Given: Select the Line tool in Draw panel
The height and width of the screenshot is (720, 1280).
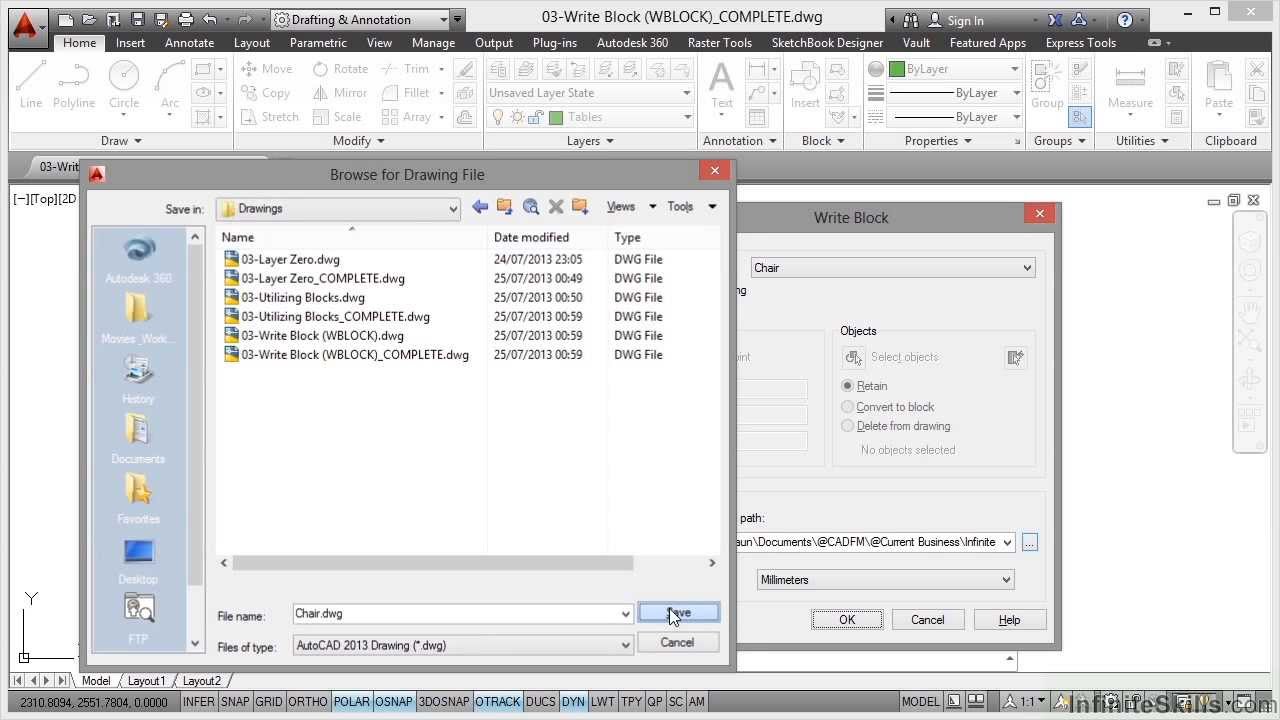Looking at the screenshot, I should click(x=30, y=84).
